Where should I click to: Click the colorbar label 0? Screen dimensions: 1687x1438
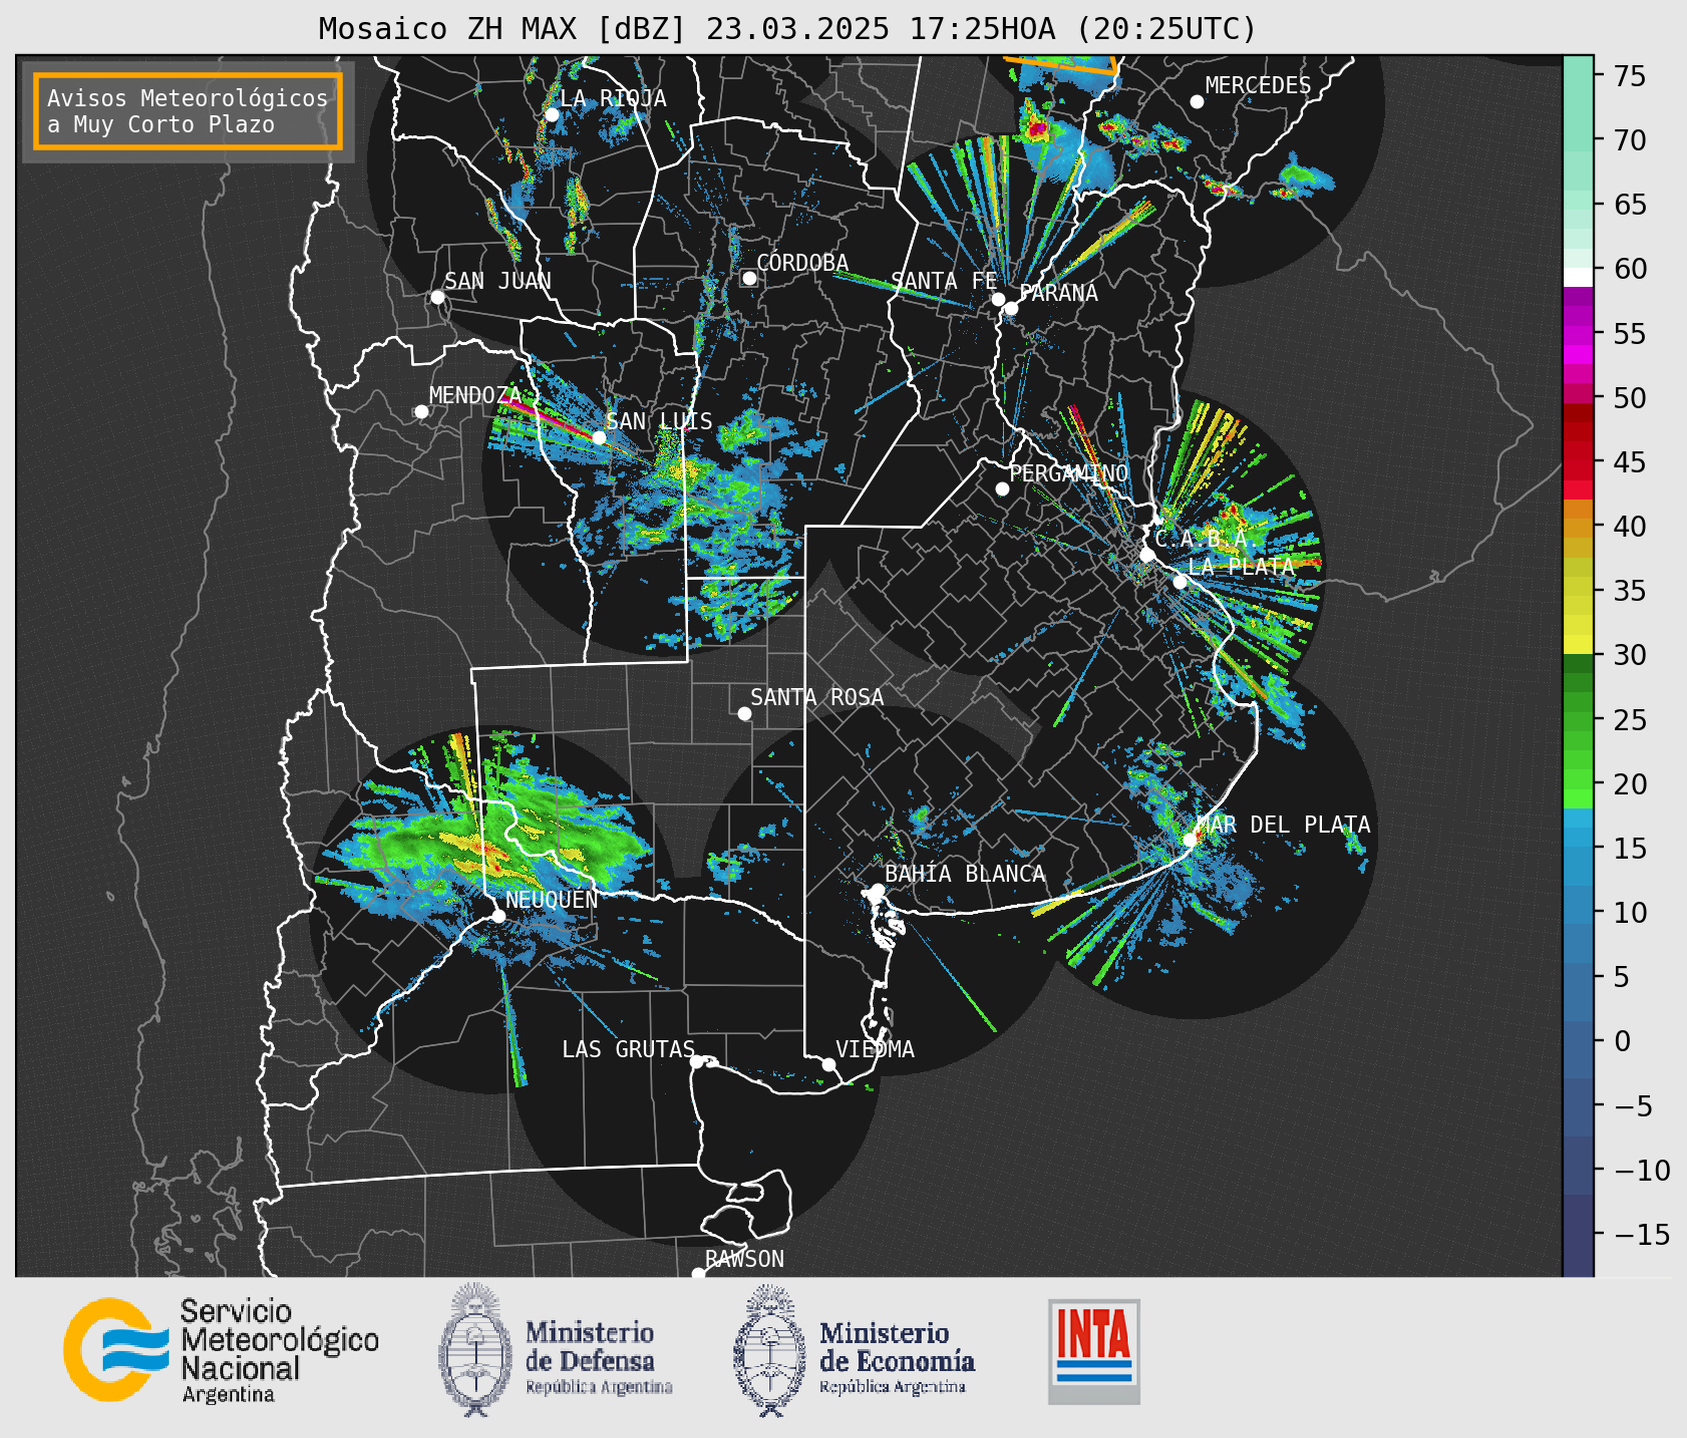(1621, 1042)
